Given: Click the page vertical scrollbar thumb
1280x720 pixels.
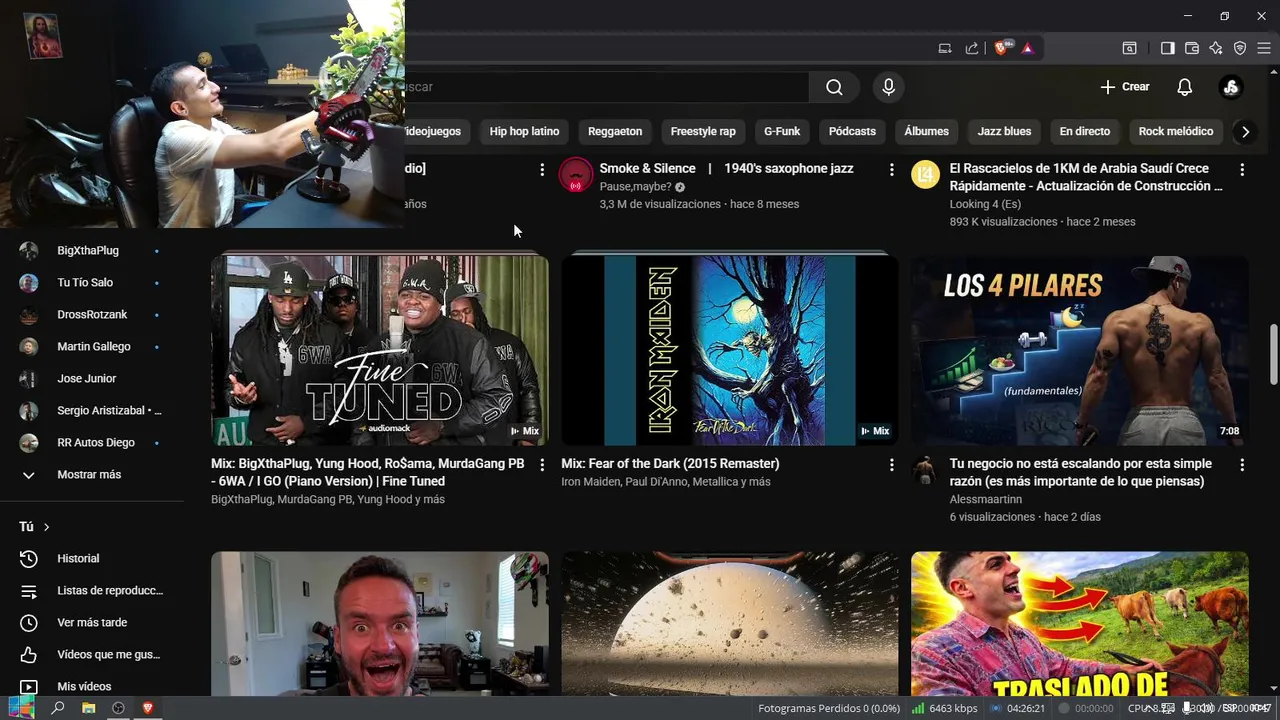Looking at the screenshot, I should [1274, 353].
